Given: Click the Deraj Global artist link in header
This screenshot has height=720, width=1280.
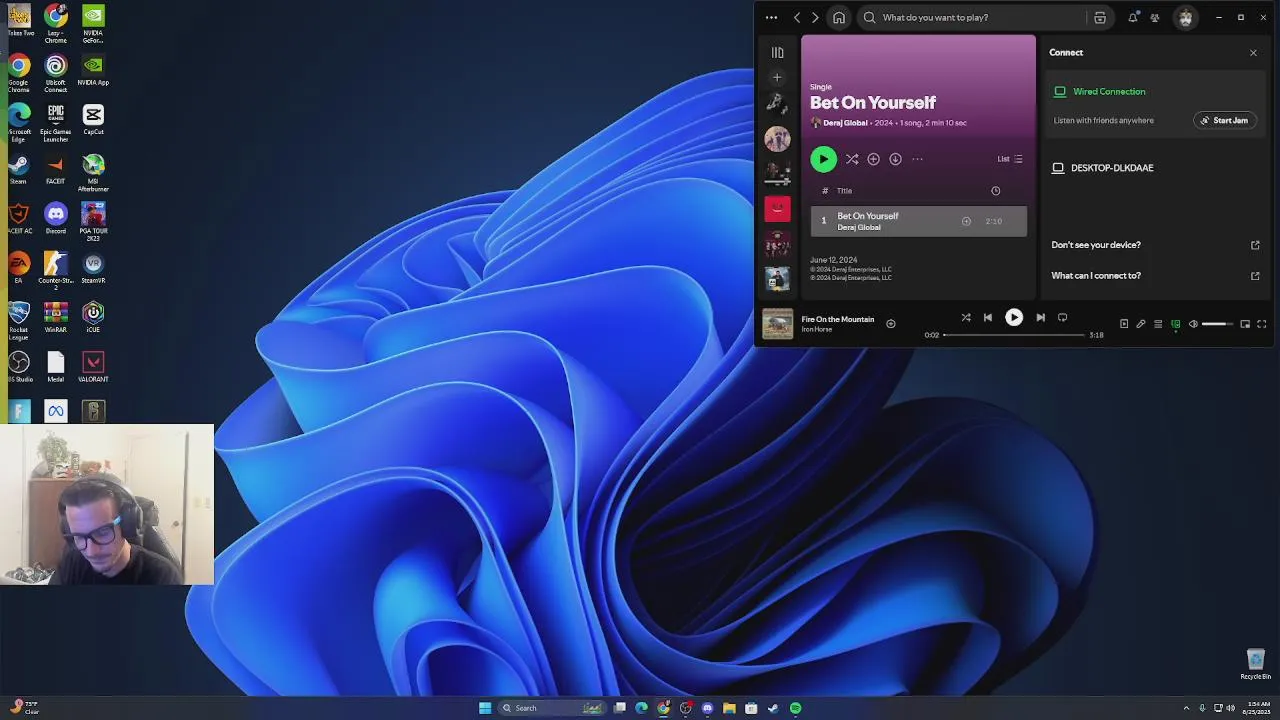Looking at the screenshot, I should pyautogui.click(x=845, y=123).
